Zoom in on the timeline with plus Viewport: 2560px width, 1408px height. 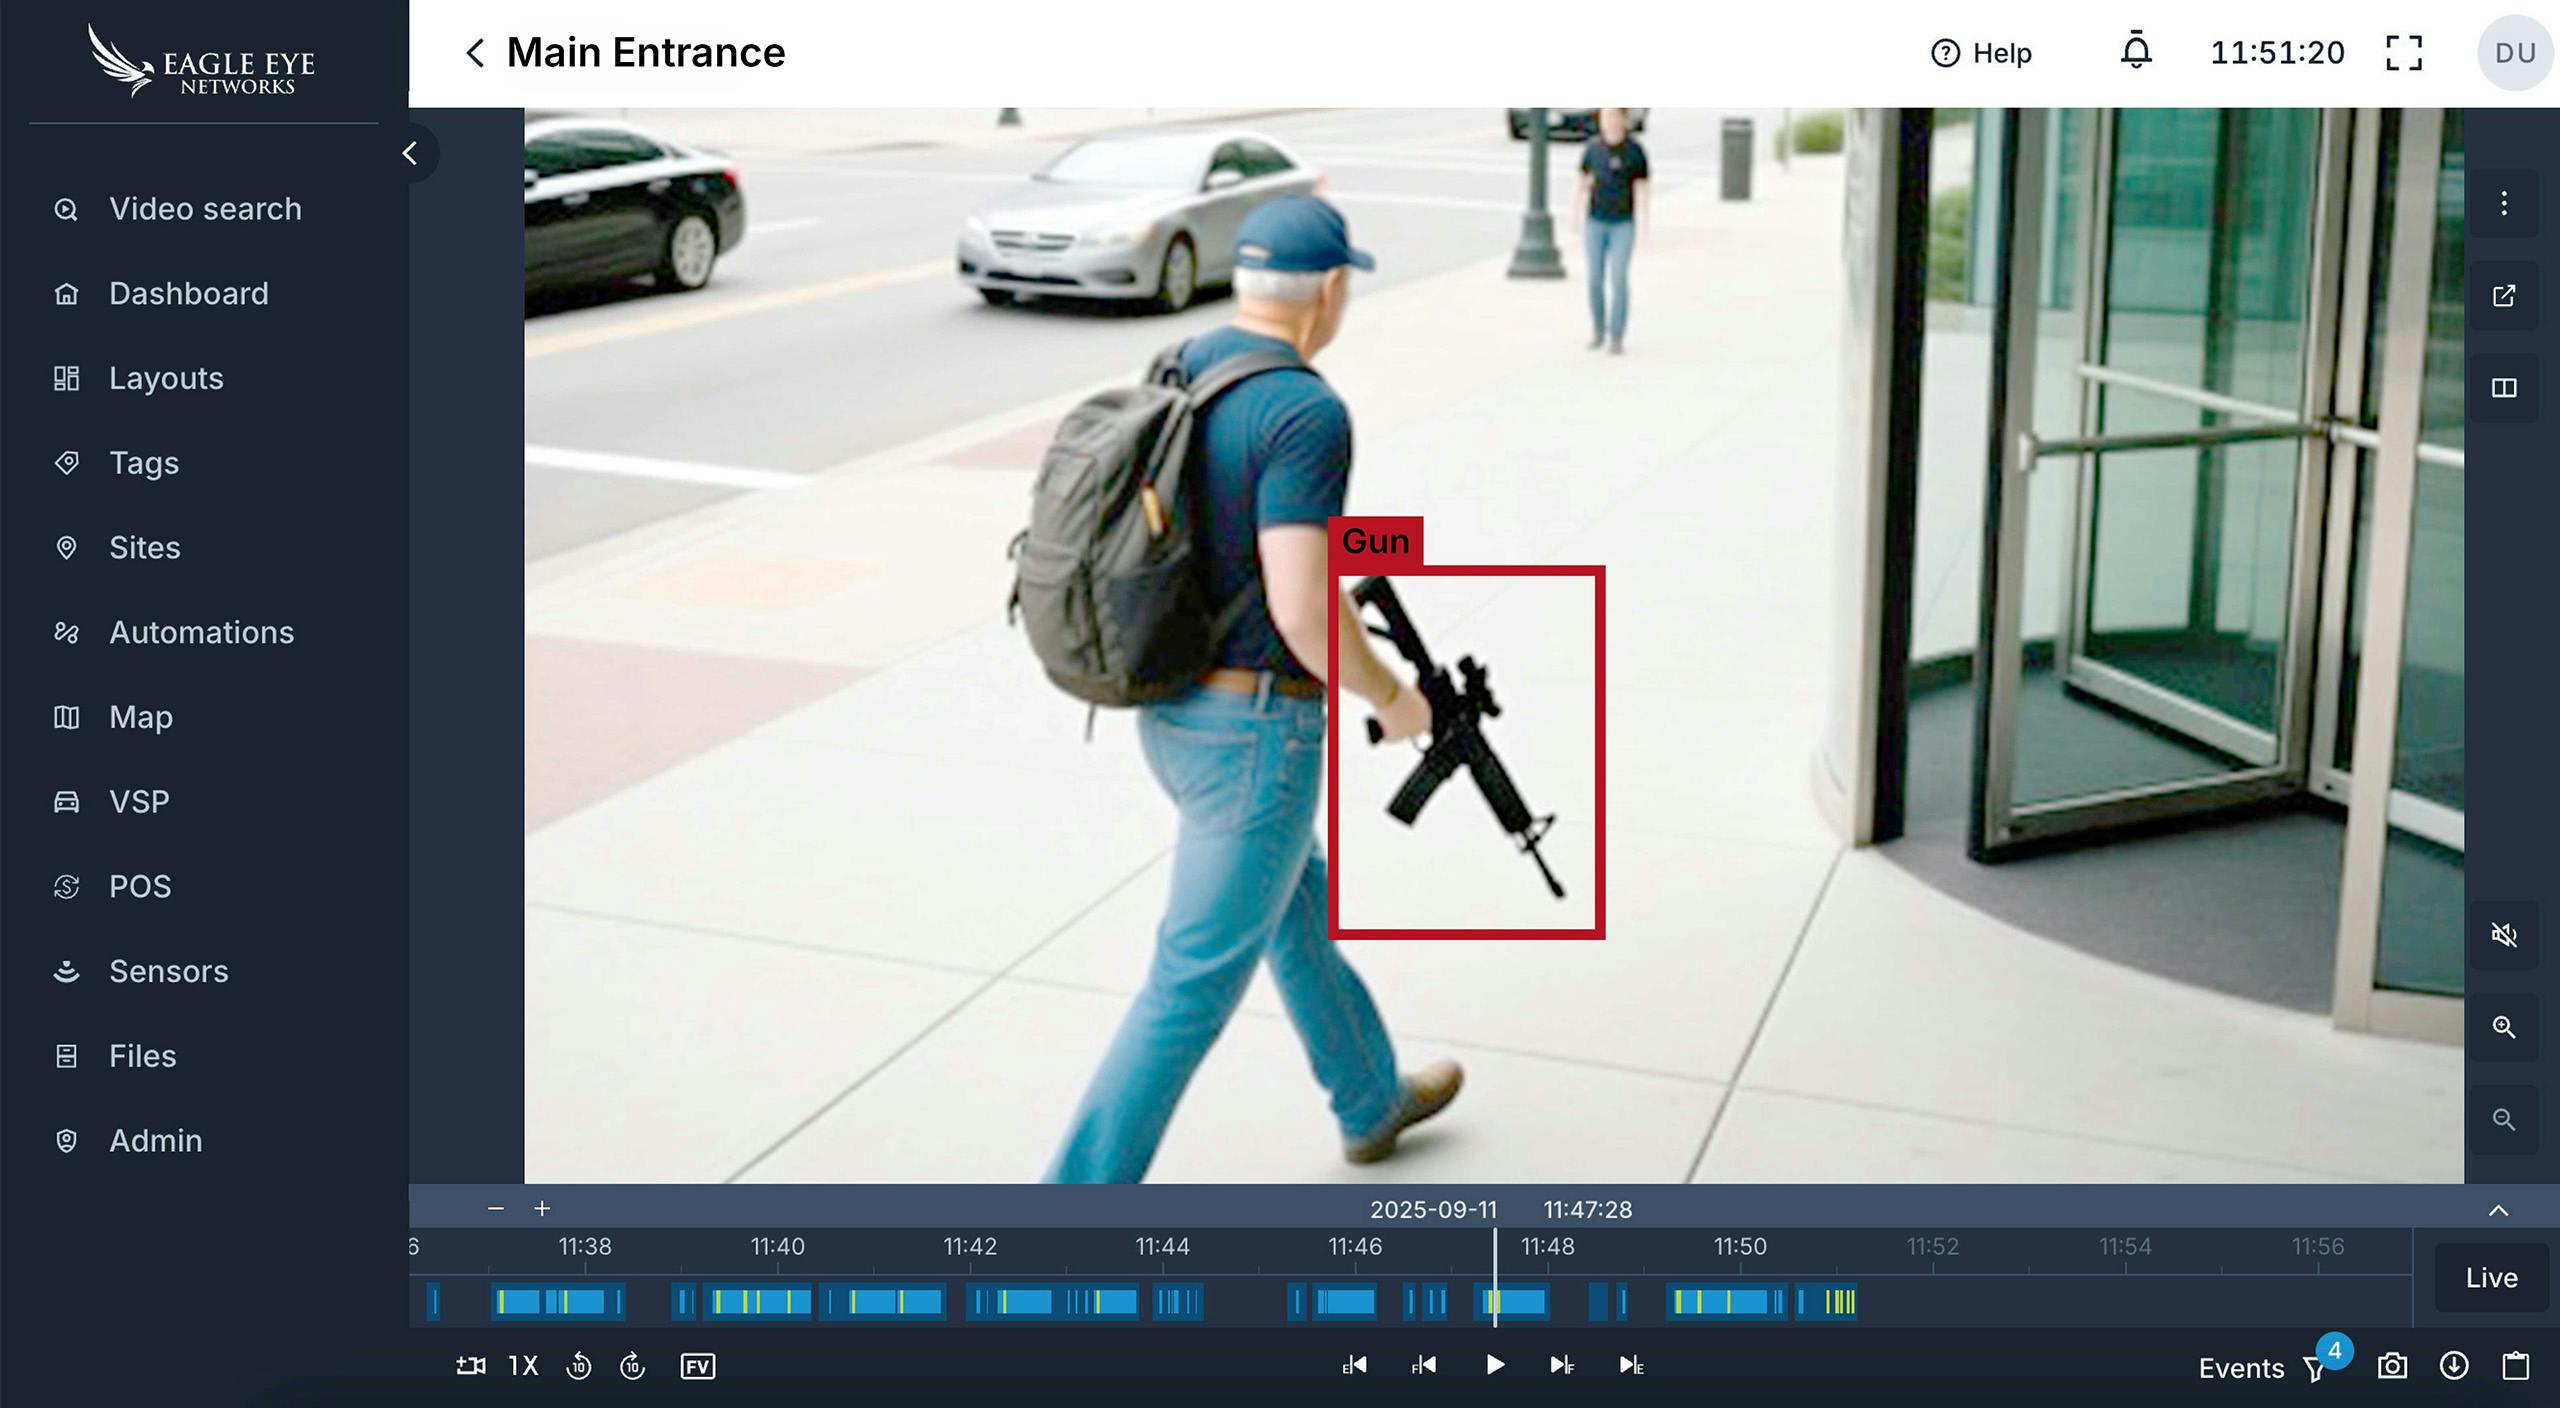[541, 1208]
